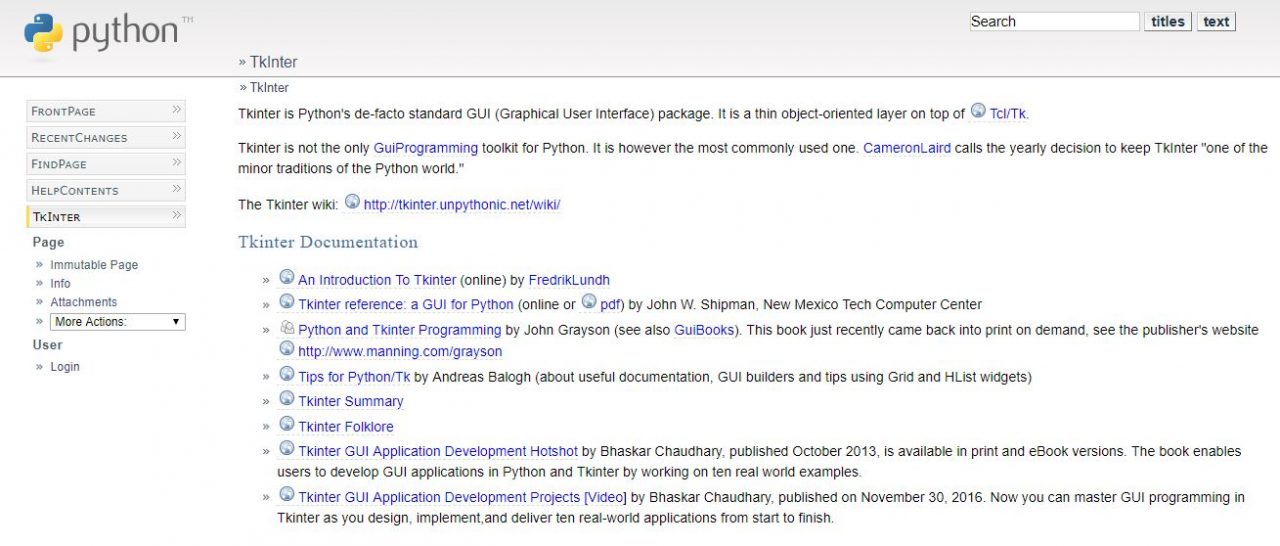Click globe icon before An Introduction To Tkinter
The image size is (1280, 546).
(287, 278)
